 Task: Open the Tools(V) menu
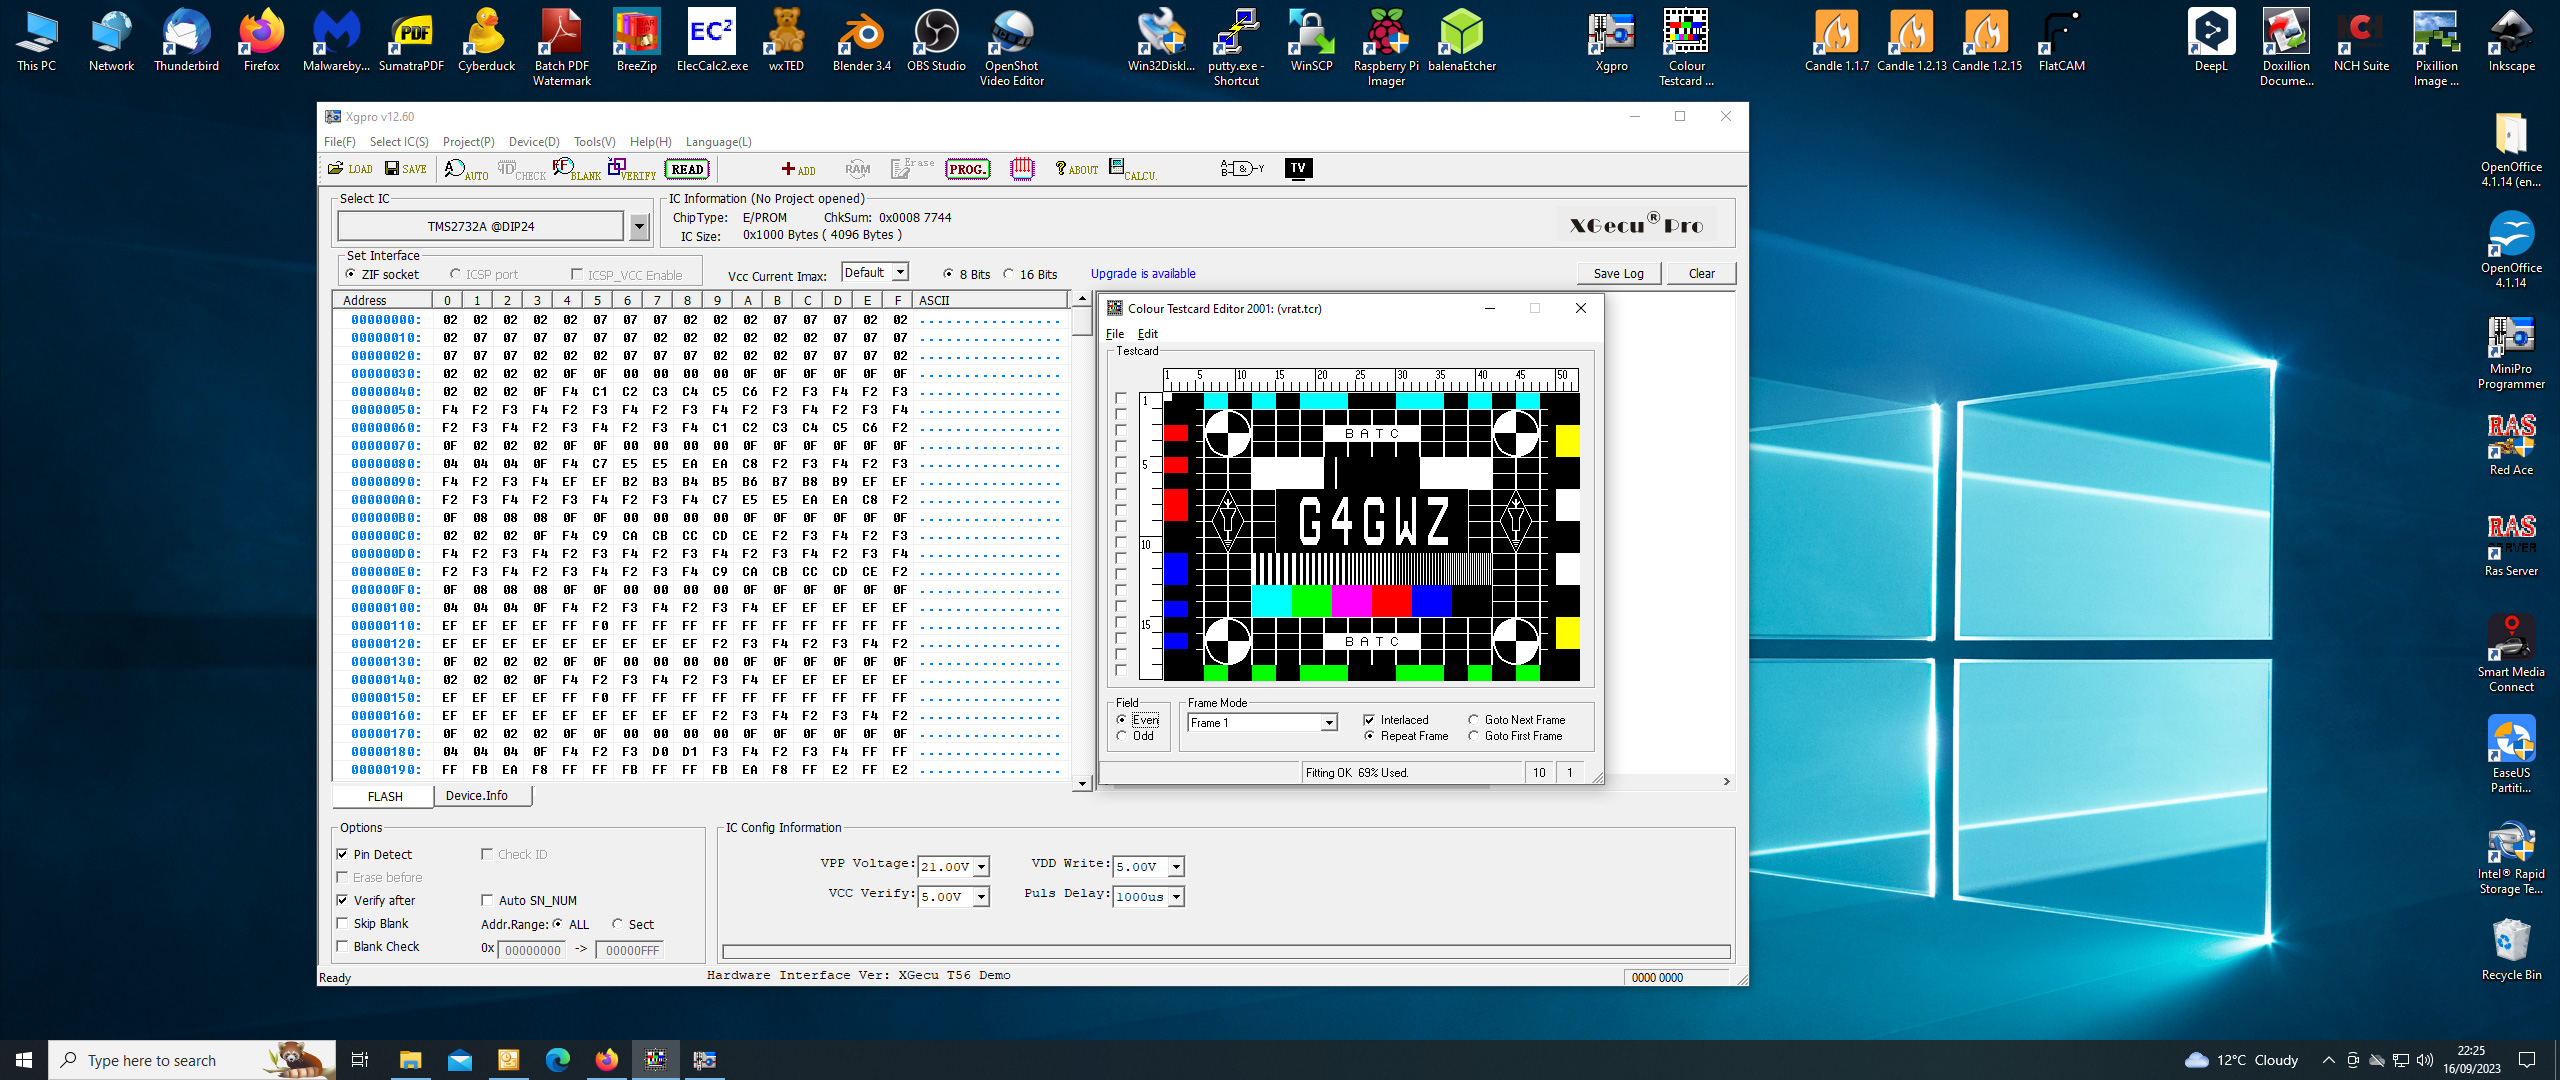595,142
